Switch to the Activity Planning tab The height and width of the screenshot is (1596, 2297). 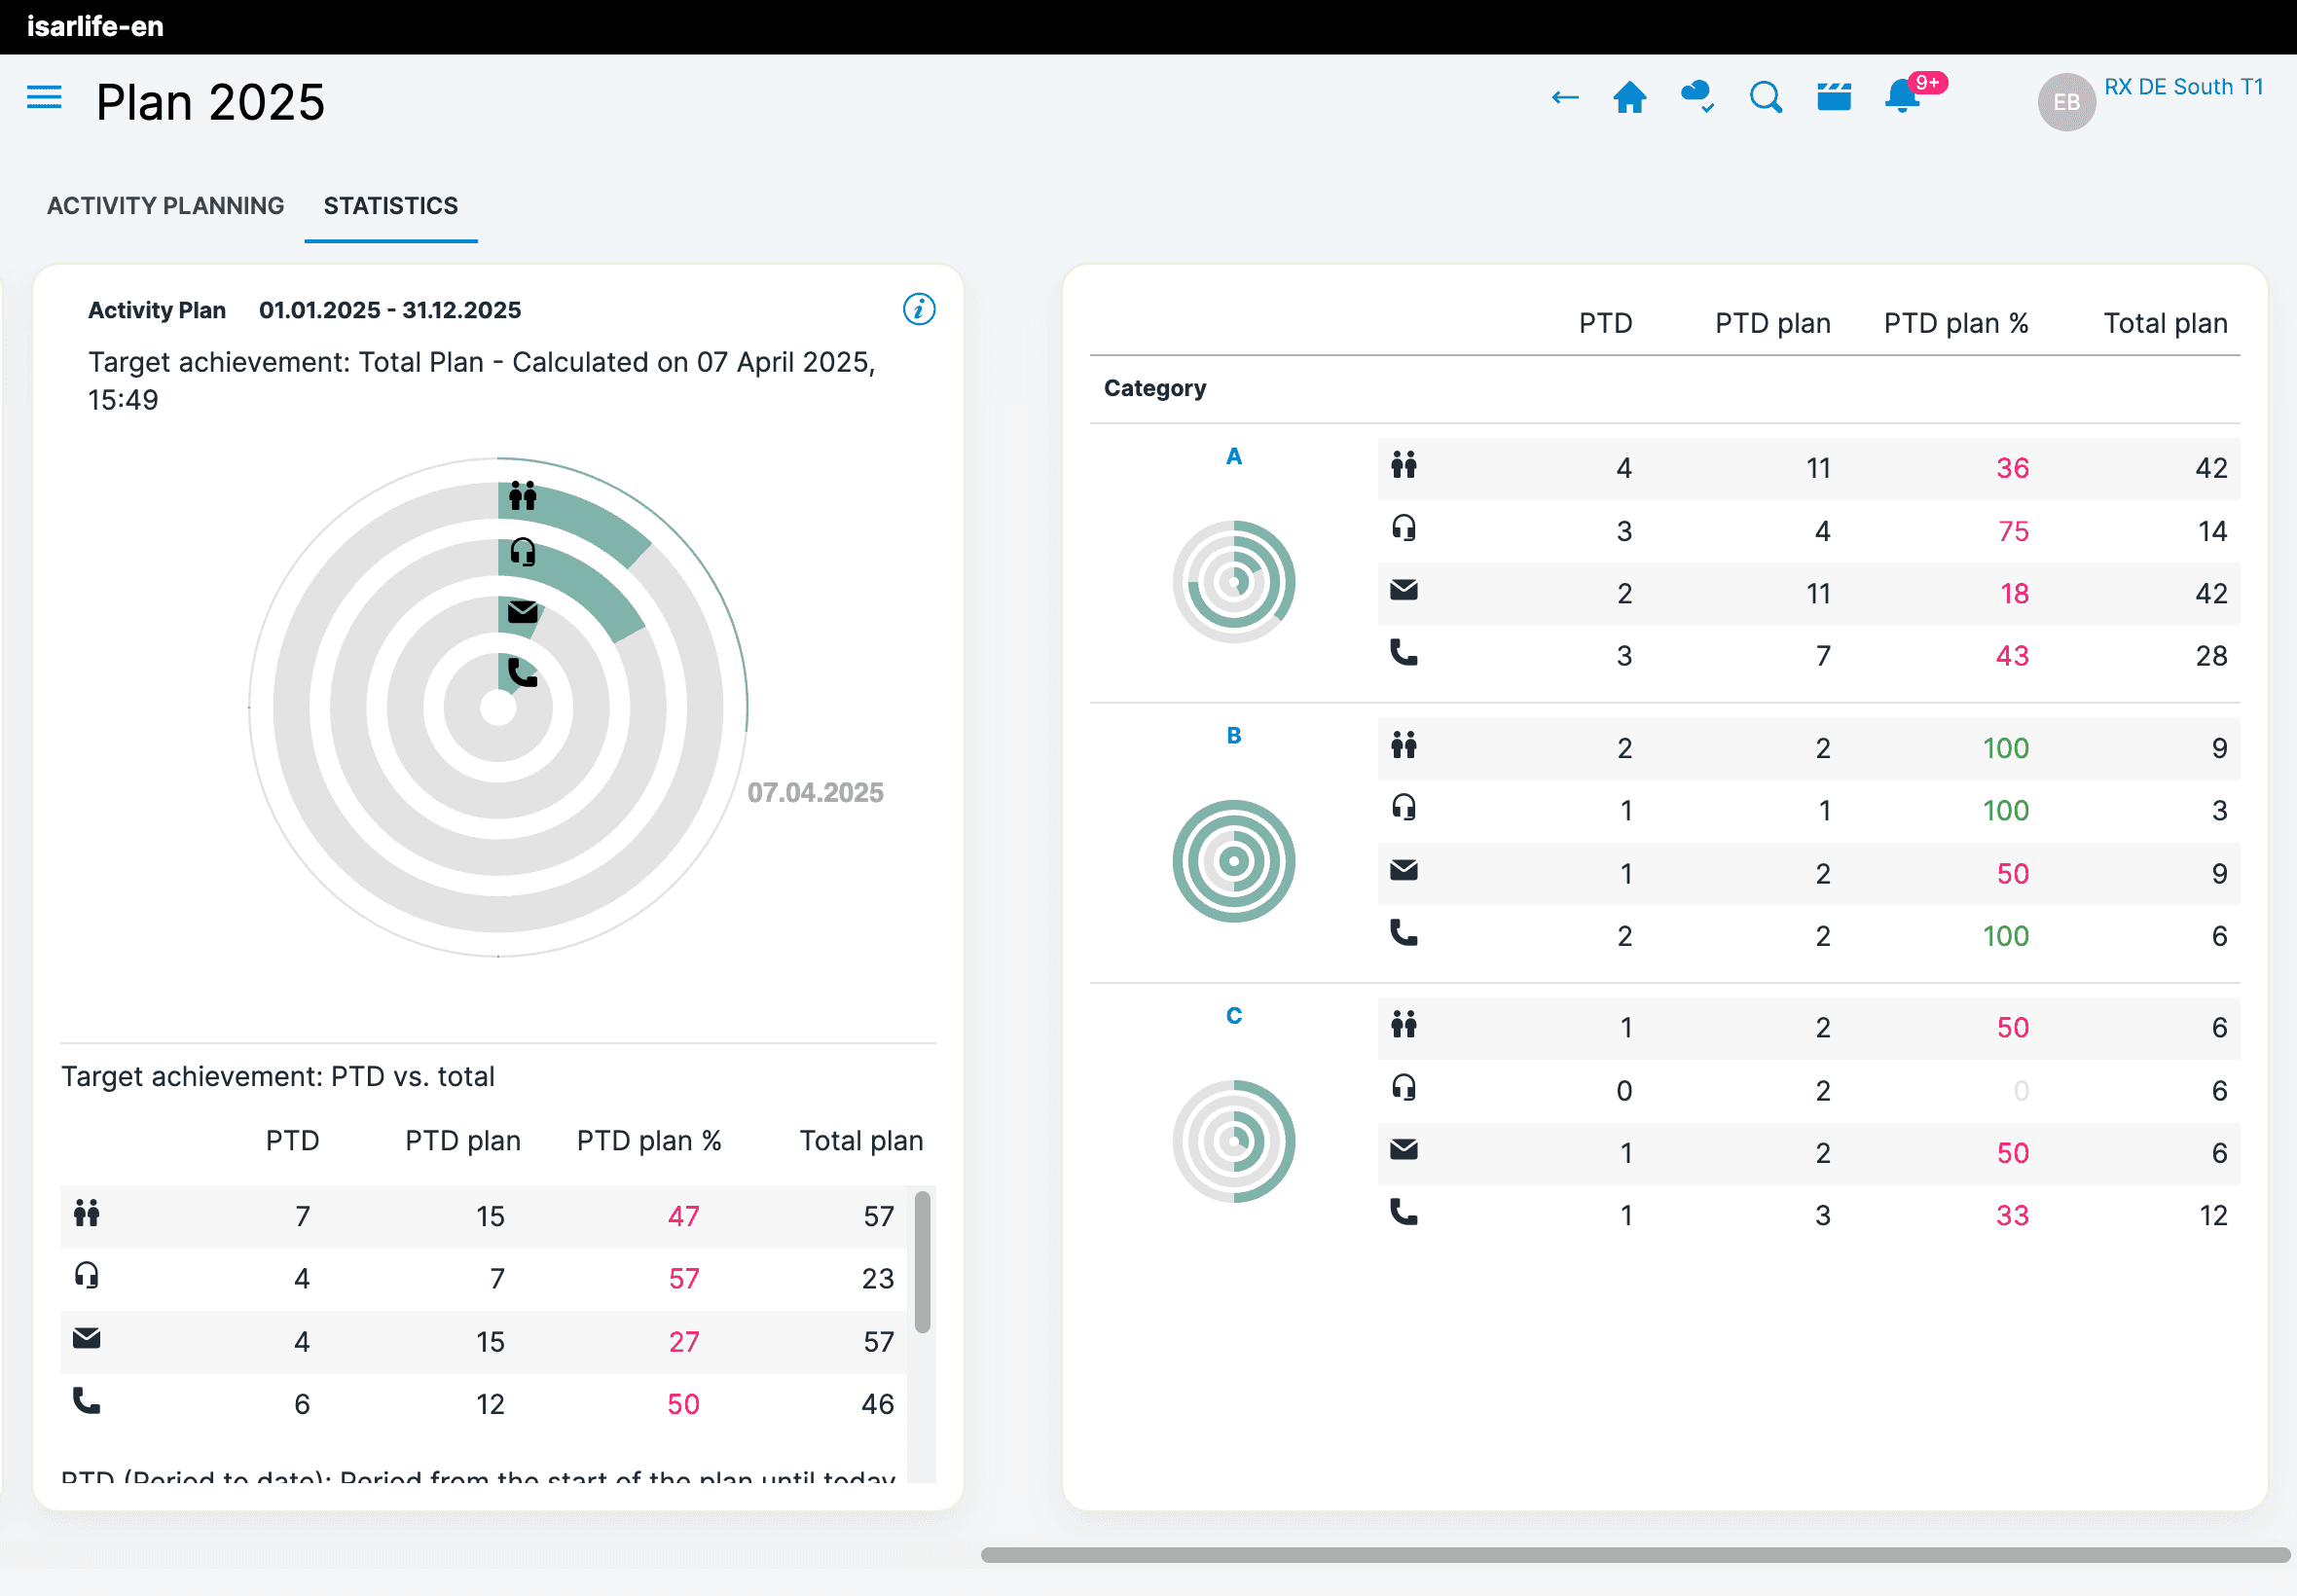(166, 206)
